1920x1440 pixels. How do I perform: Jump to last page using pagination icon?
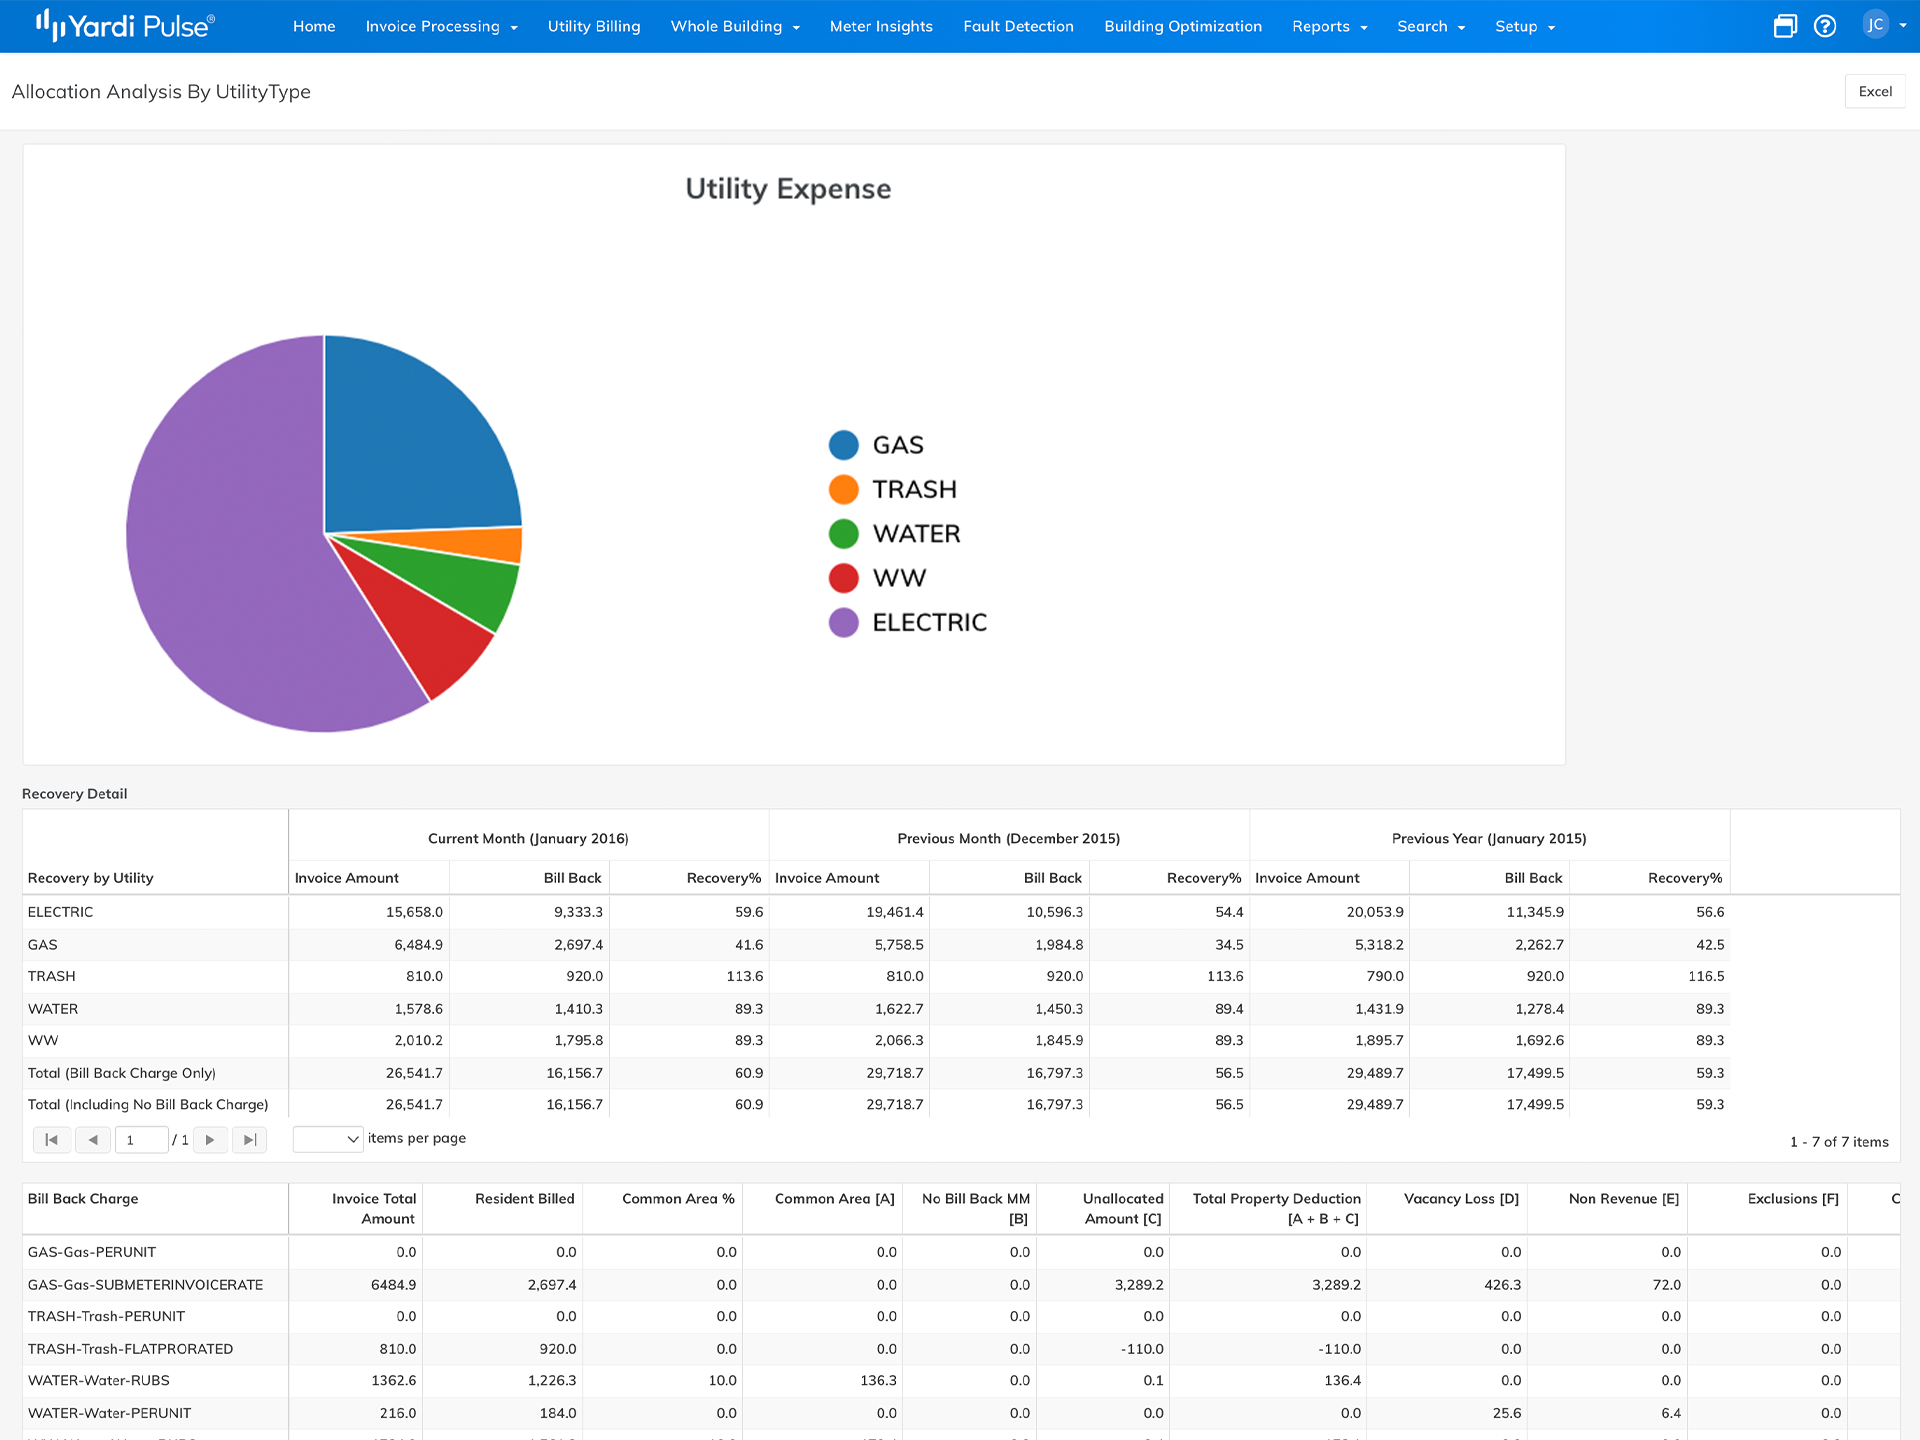point(249,1139)
